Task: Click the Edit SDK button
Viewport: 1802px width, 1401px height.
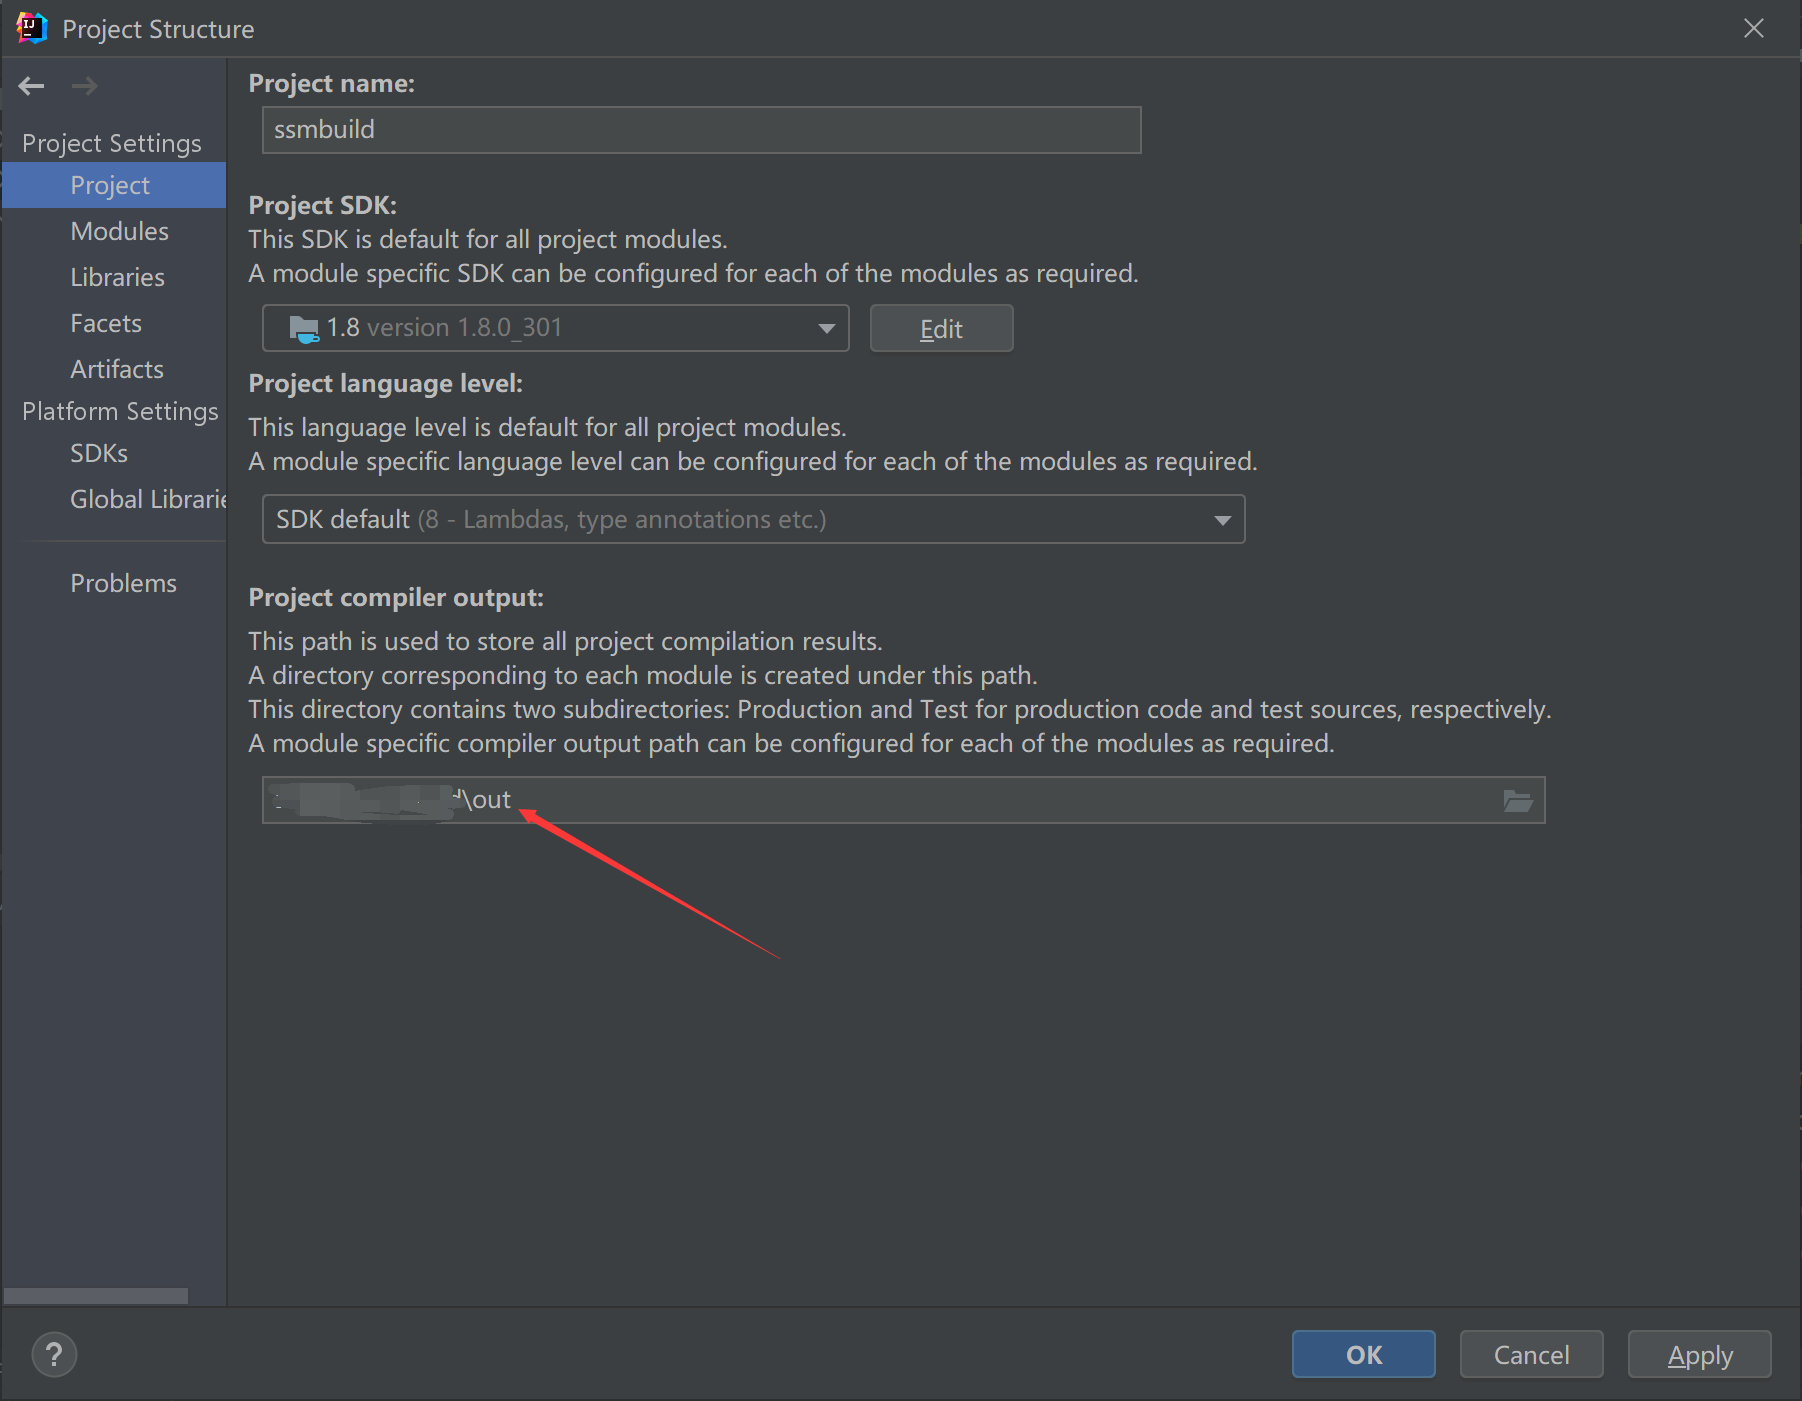Action: pos(941,328)
